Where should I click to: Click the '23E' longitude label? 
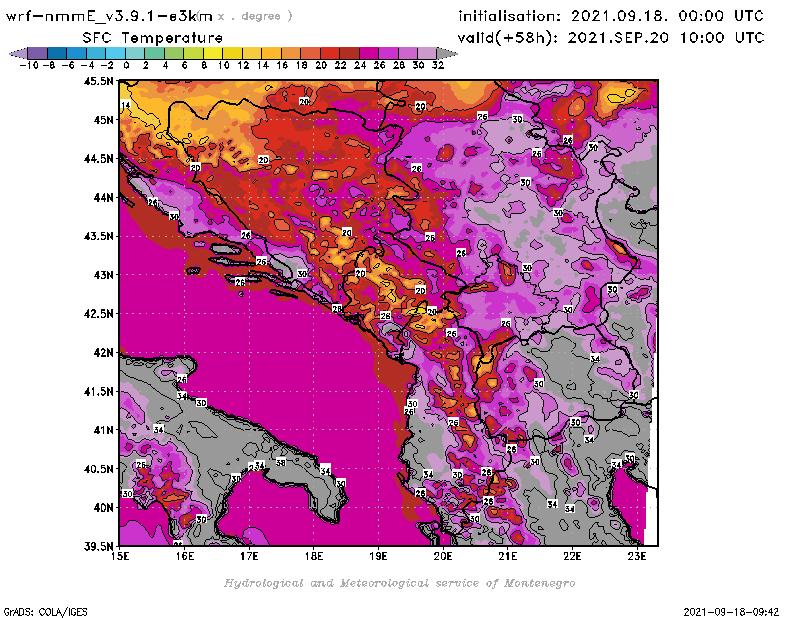coord(637,556)
